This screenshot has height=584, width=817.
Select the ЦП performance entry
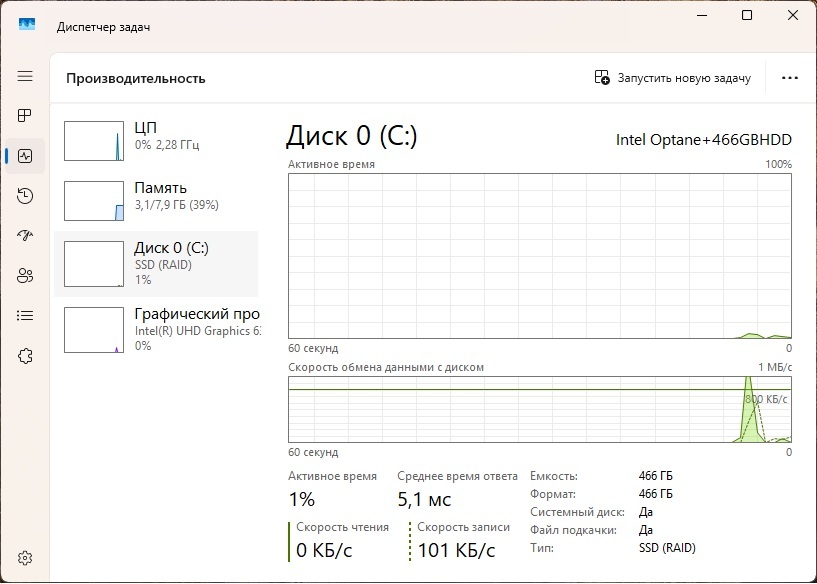[158, 138]
